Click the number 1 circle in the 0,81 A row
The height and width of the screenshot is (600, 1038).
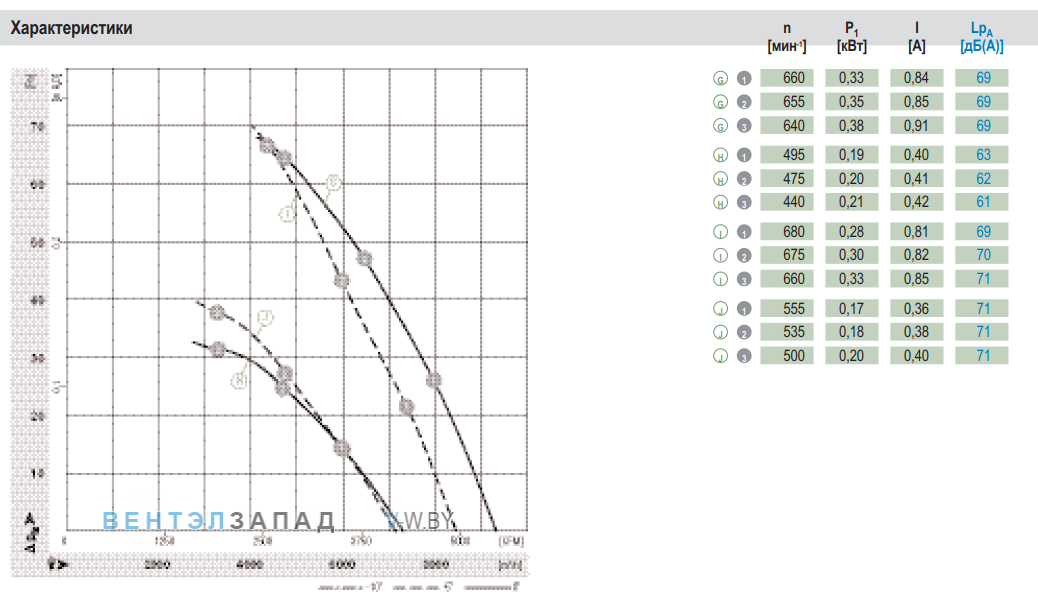pos(744,232)
